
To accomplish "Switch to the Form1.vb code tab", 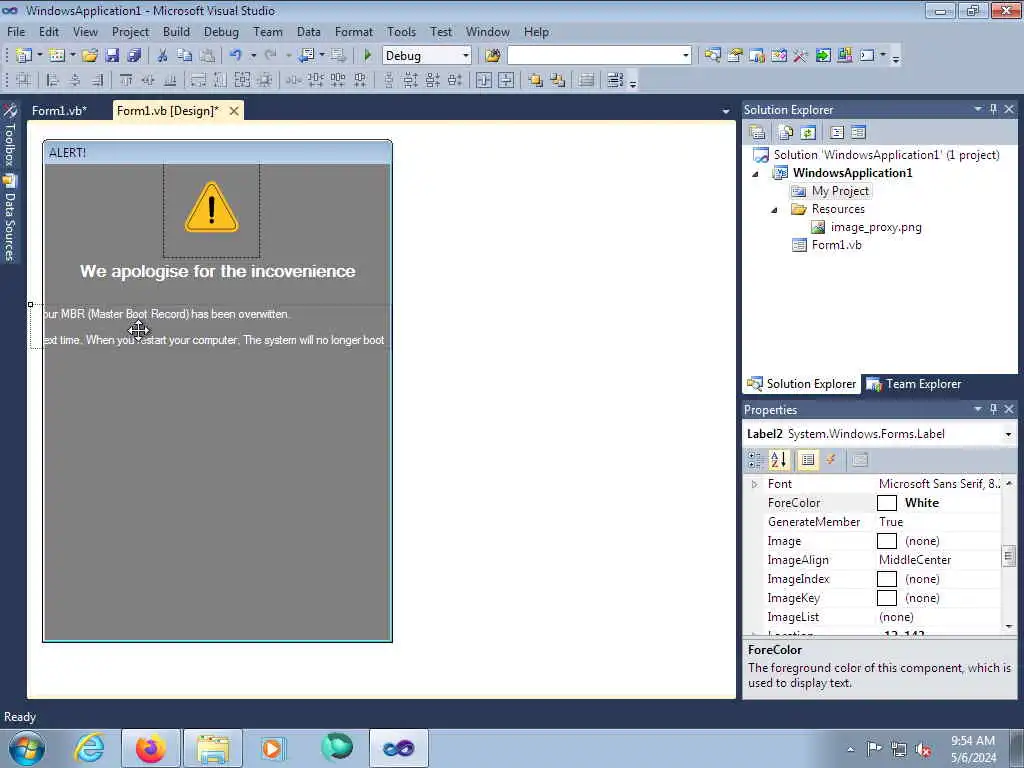I will pos(59,111).
